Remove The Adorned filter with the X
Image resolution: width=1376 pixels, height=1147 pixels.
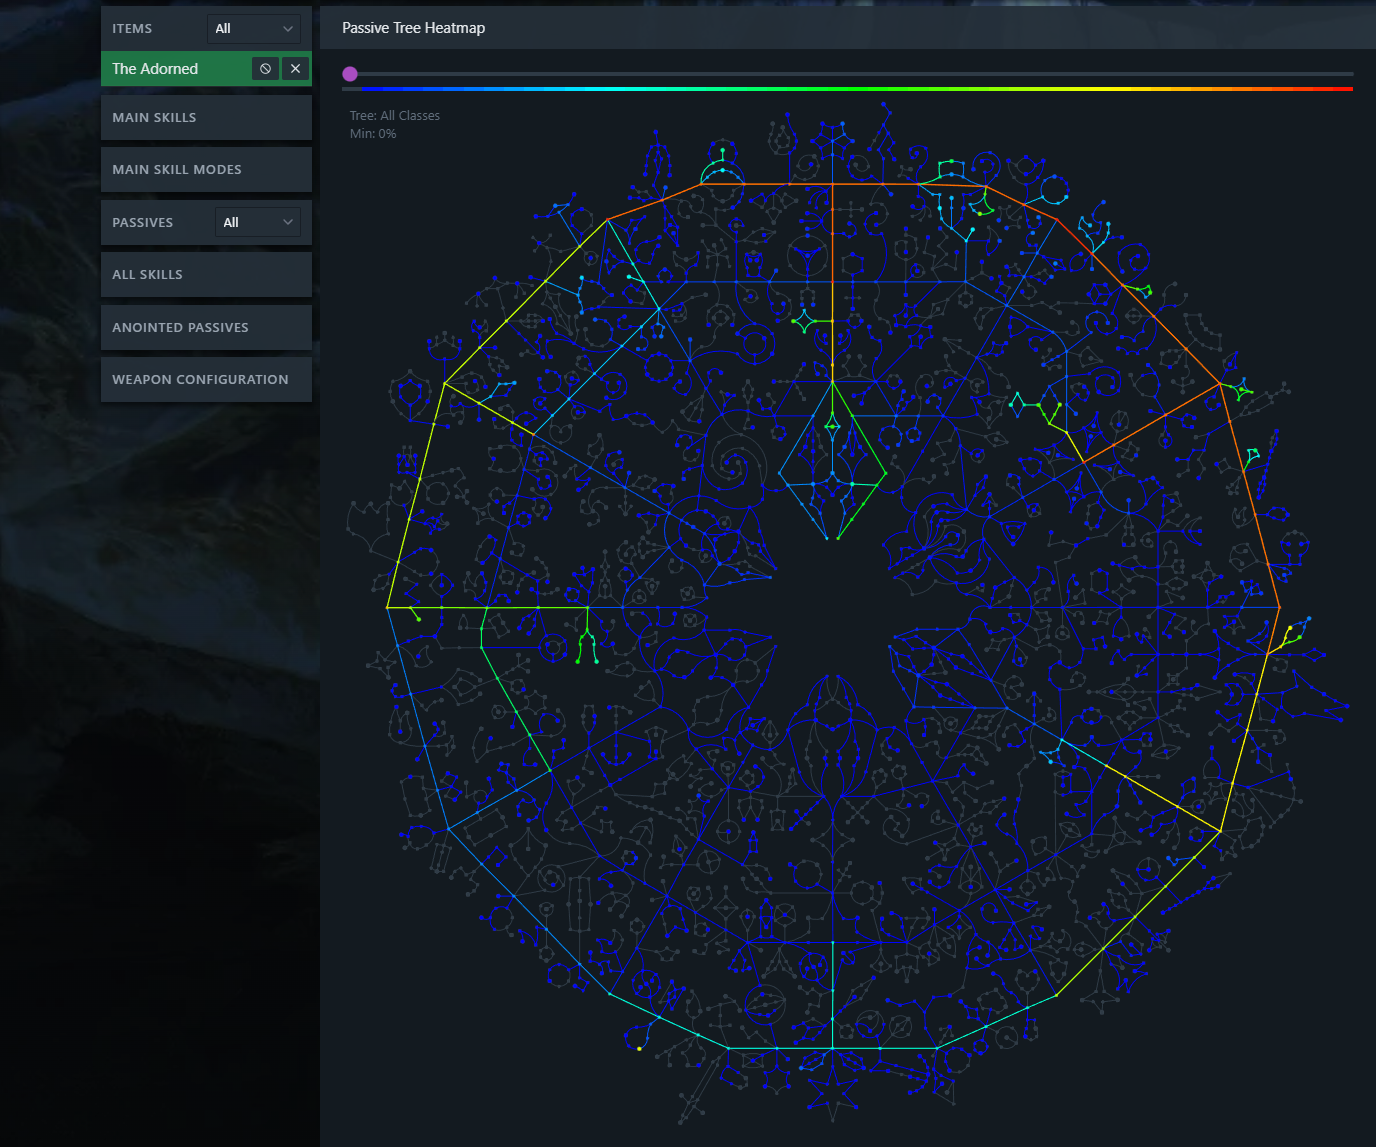pyautogui.click(x=295, y=69)
